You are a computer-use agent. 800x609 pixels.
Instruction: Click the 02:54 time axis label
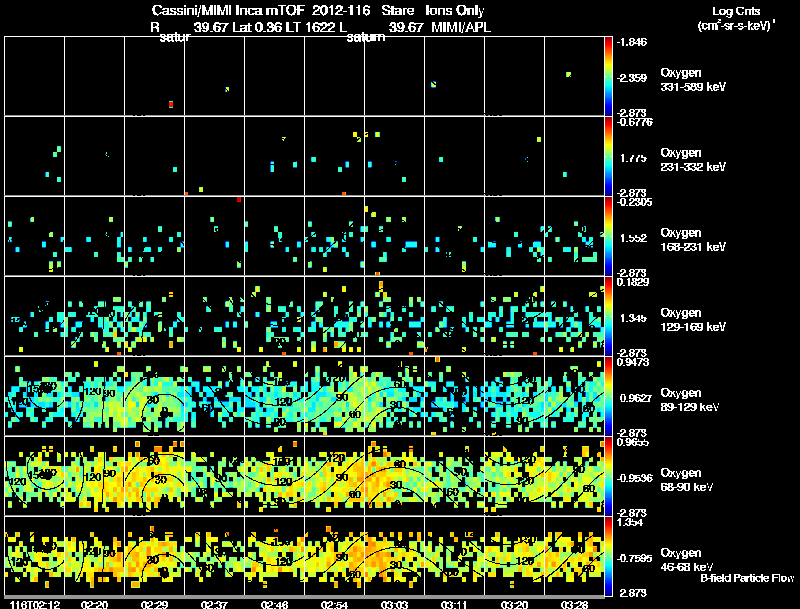pos(334,604)
